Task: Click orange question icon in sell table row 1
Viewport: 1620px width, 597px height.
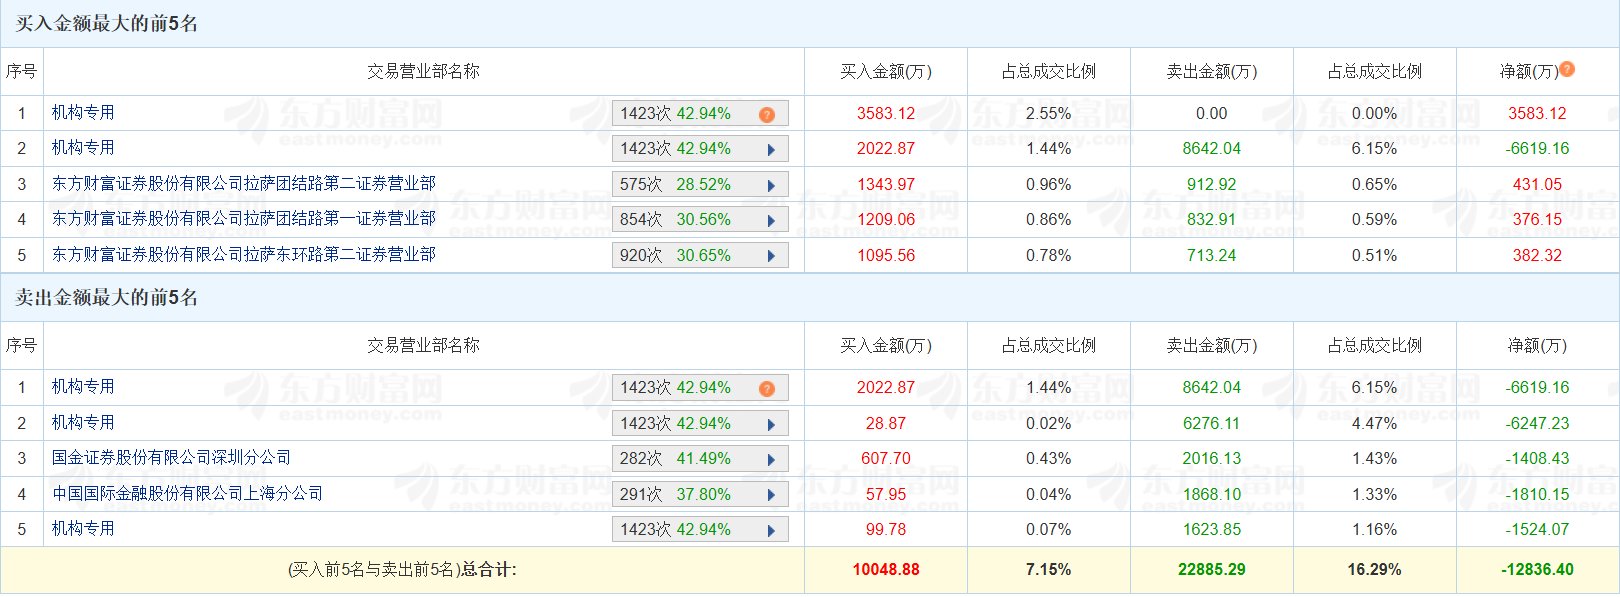Action: pyautogui.click(x=767, y=388)
